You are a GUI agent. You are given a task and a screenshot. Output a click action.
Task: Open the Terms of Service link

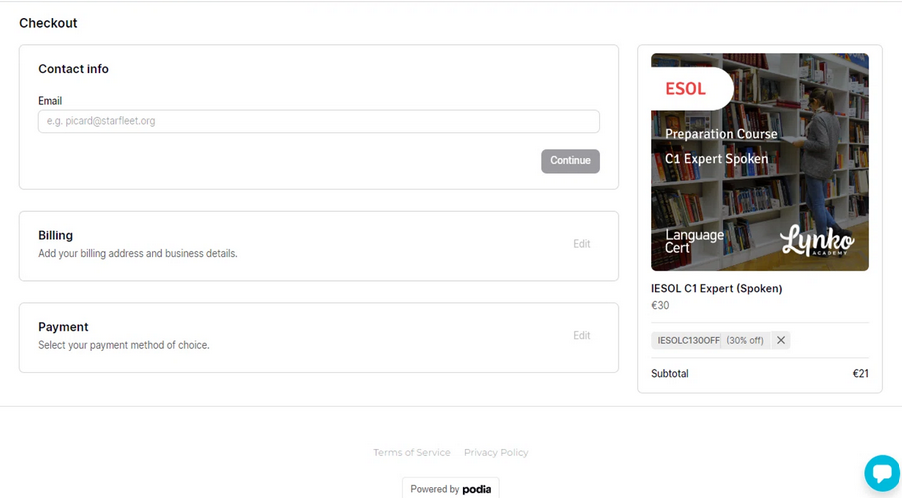click(412, 453)
